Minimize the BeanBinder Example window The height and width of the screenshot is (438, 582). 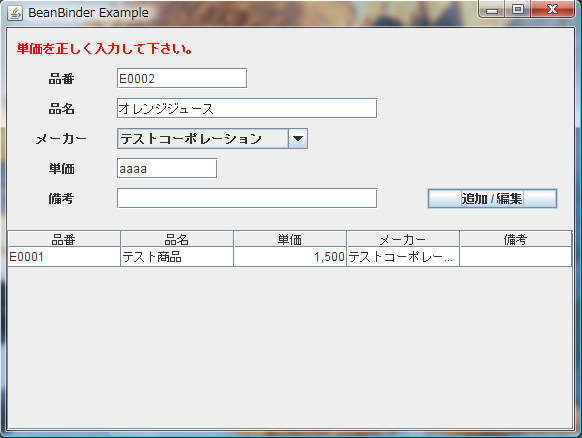point(492,9)
